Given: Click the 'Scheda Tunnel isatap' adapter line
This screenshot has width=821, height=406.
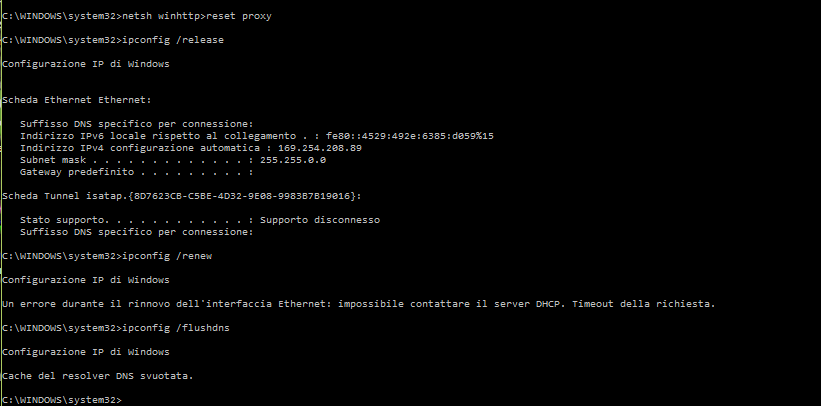Looking at the screenshot, I should (182, 196).
